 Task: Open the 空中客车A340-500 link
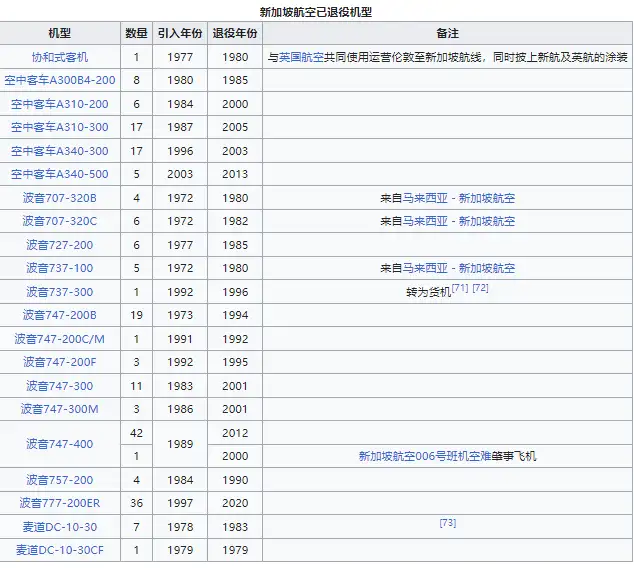[59, 174]
